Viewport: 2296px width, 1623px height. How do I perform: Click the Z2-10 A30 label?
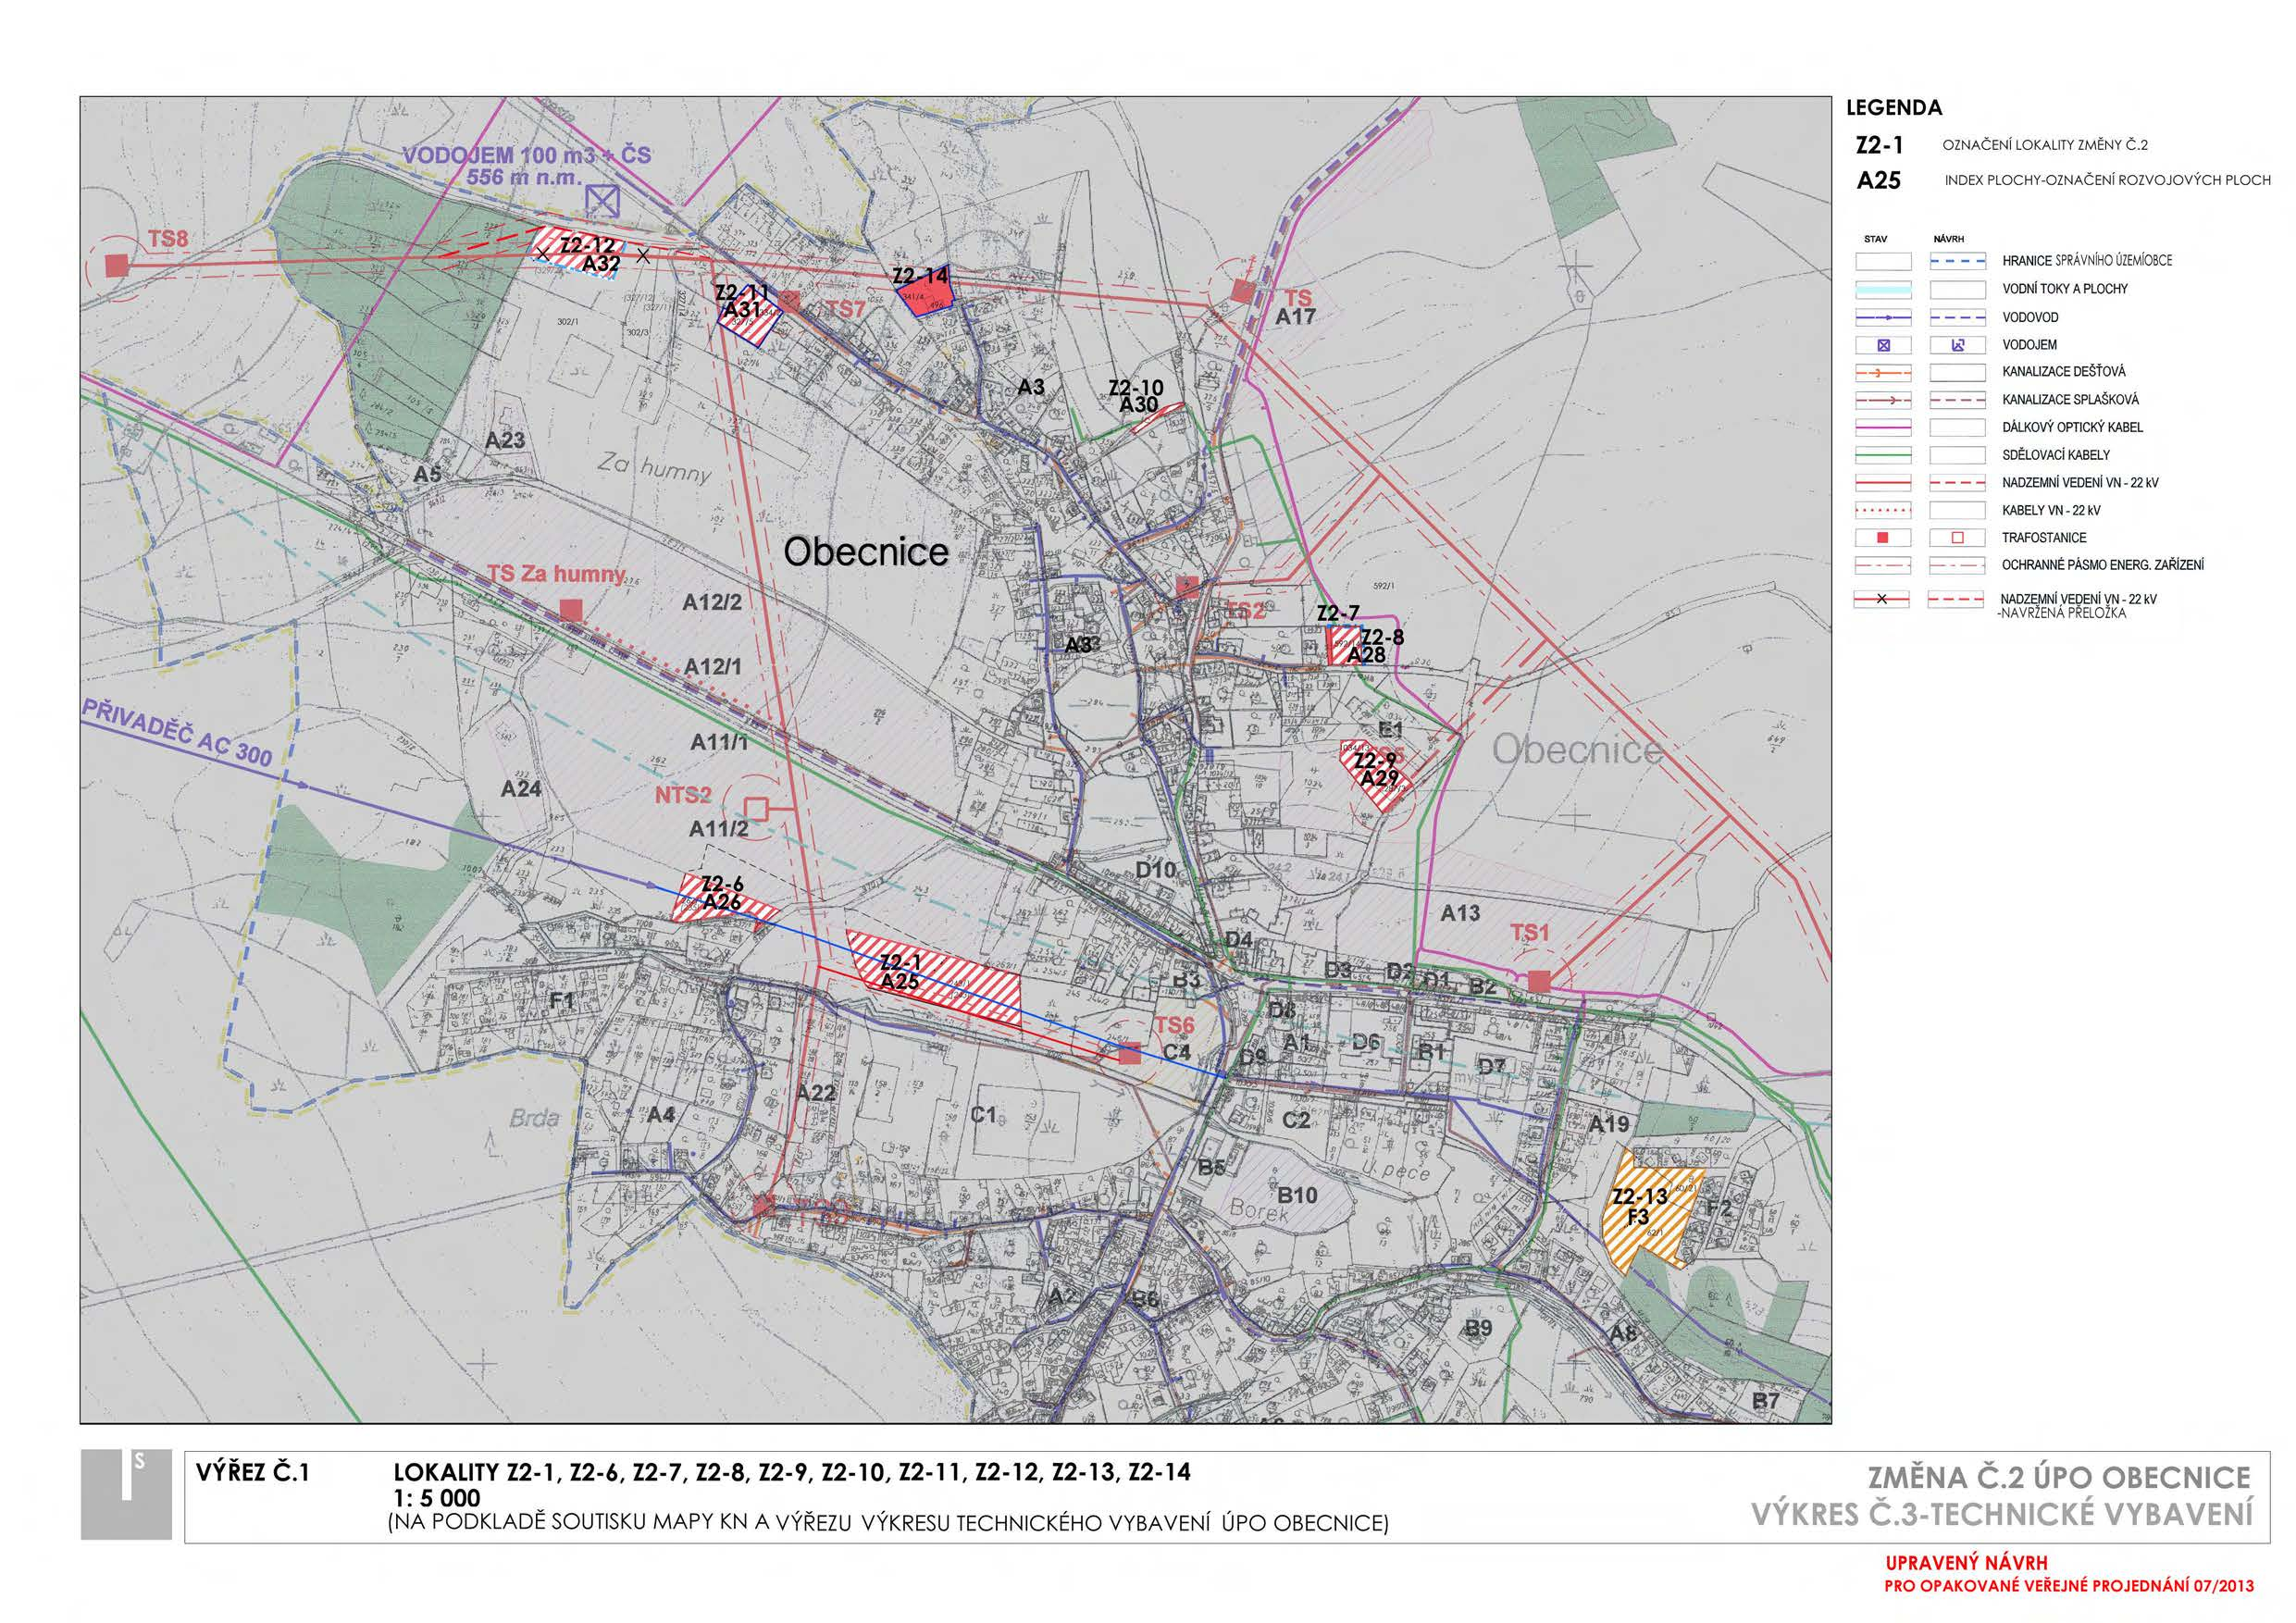pos(1136,397)
